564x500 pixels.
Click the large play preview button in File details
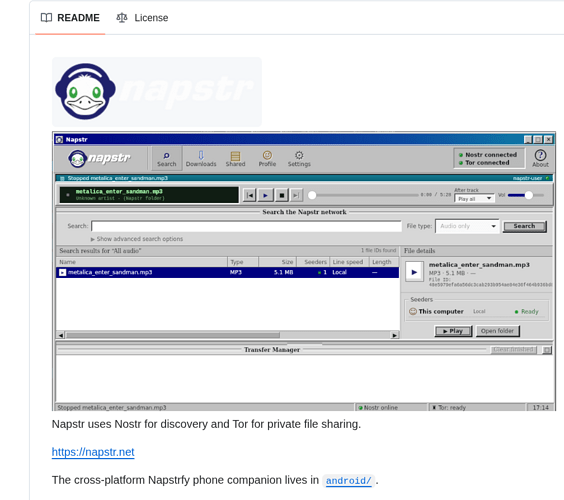pos(414,272)
